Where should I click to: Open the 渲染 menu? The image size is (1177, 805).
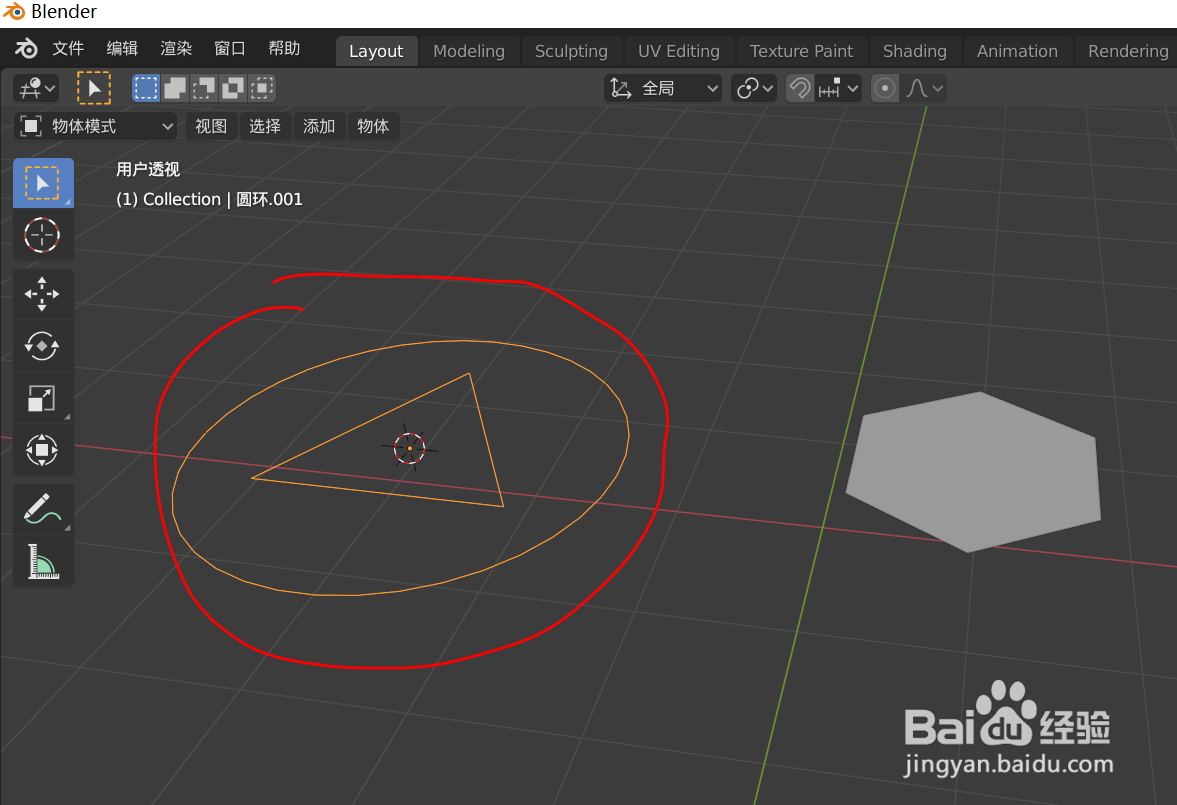pos(175,48)
